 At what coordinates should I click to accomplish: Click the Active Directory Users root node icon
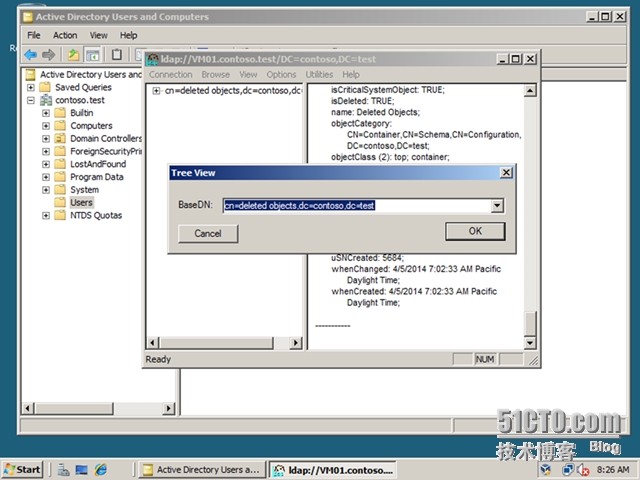(30, 75)
